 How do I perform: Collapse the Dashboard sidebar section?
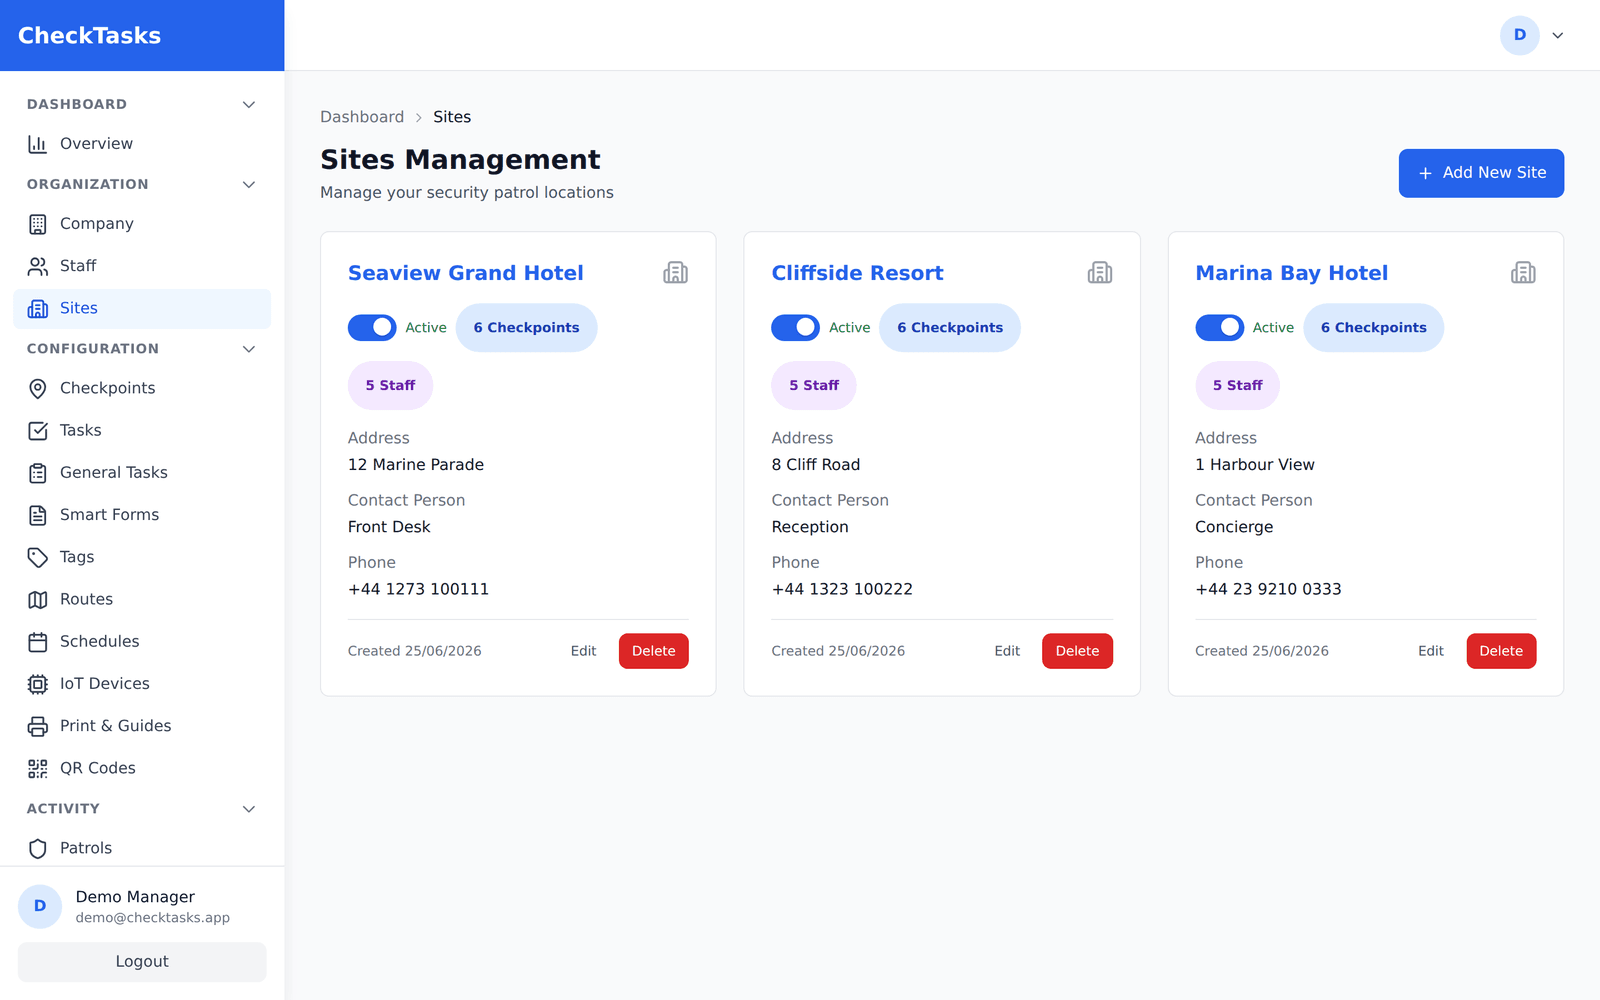coord(249,104)
